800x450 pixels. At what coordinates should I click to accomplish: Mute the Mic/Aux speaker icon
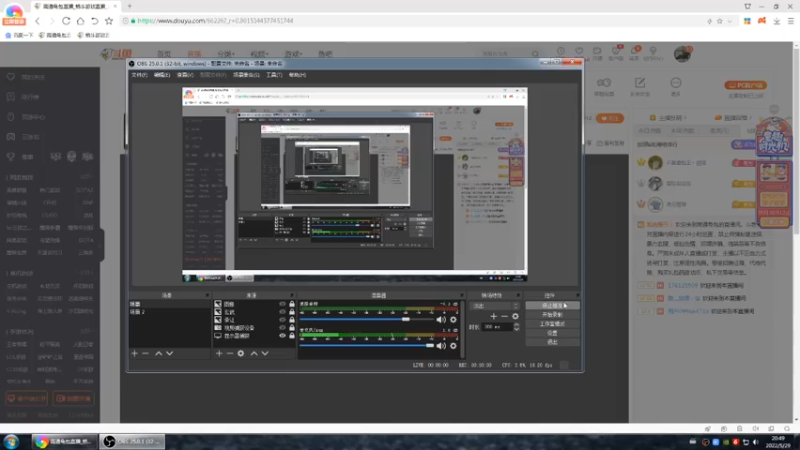click(x=441, y=345)
